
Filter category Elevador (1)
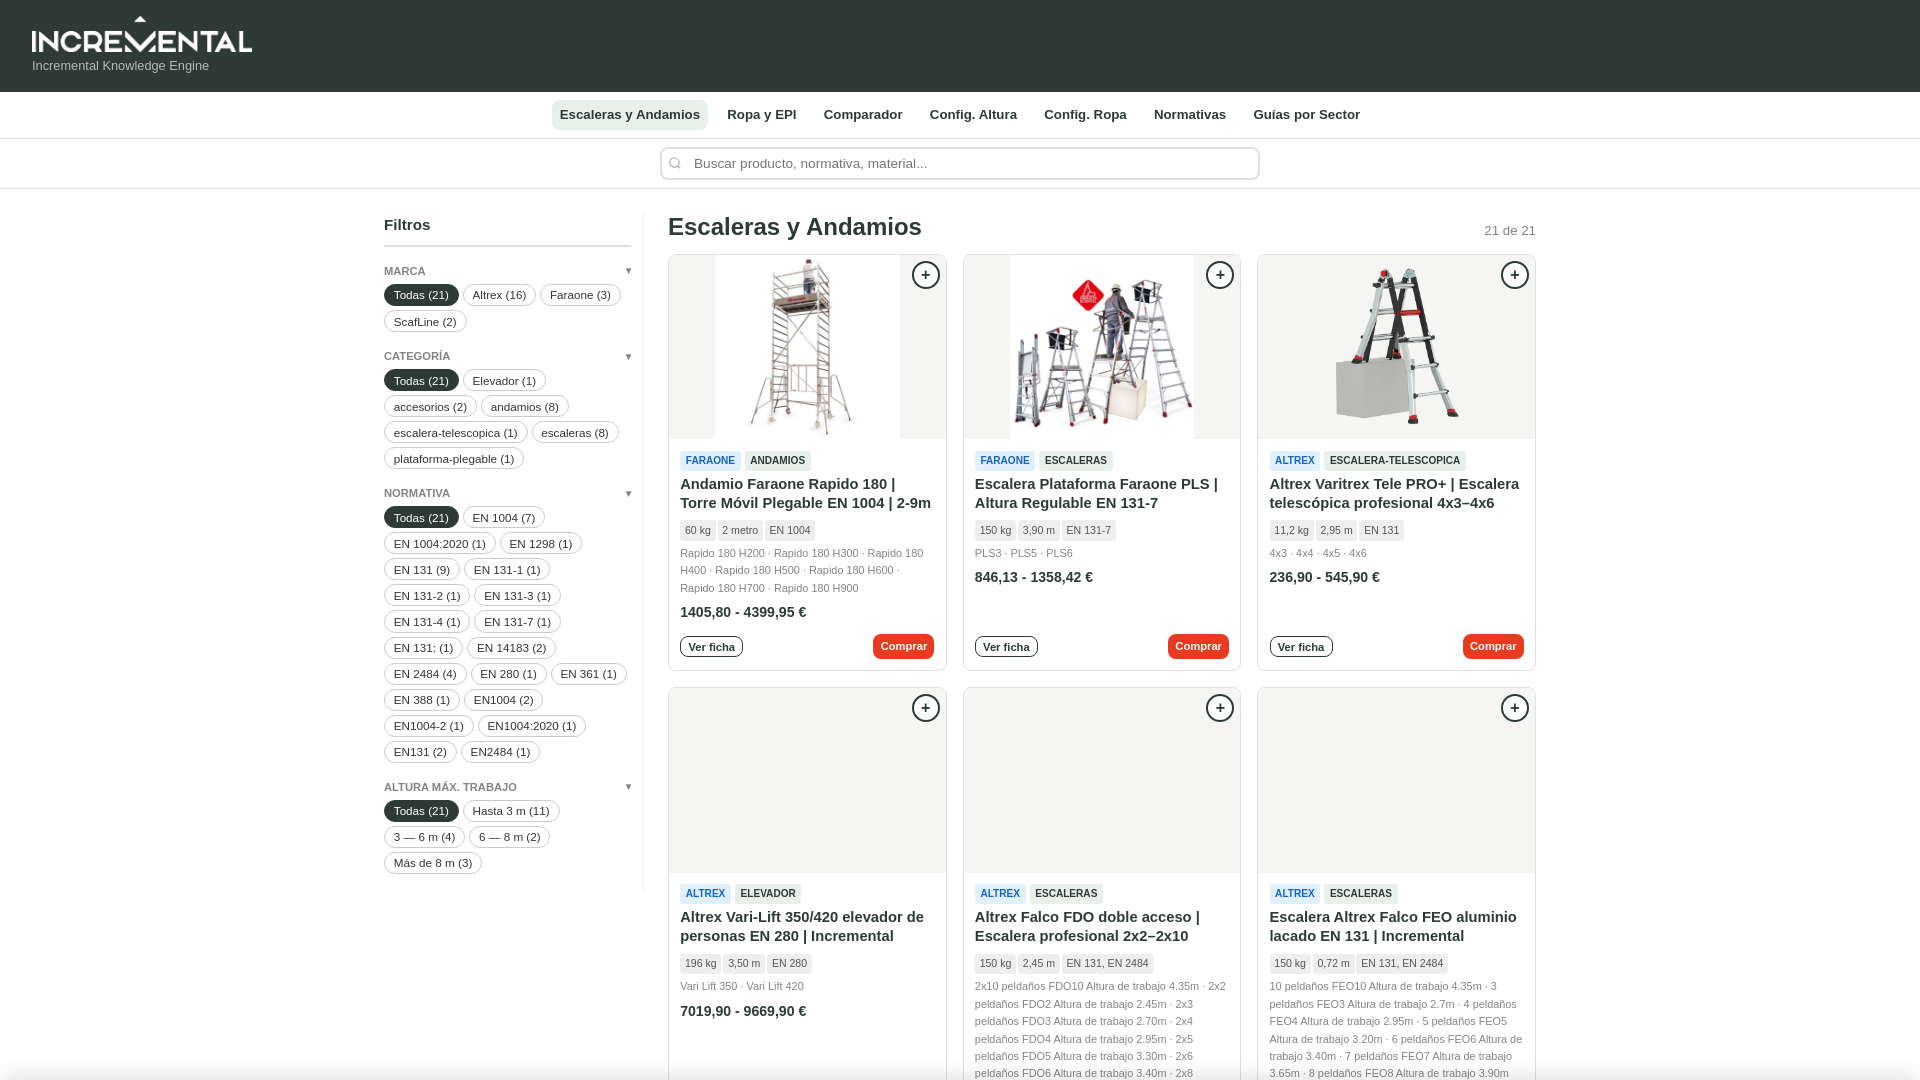[504, 380]
